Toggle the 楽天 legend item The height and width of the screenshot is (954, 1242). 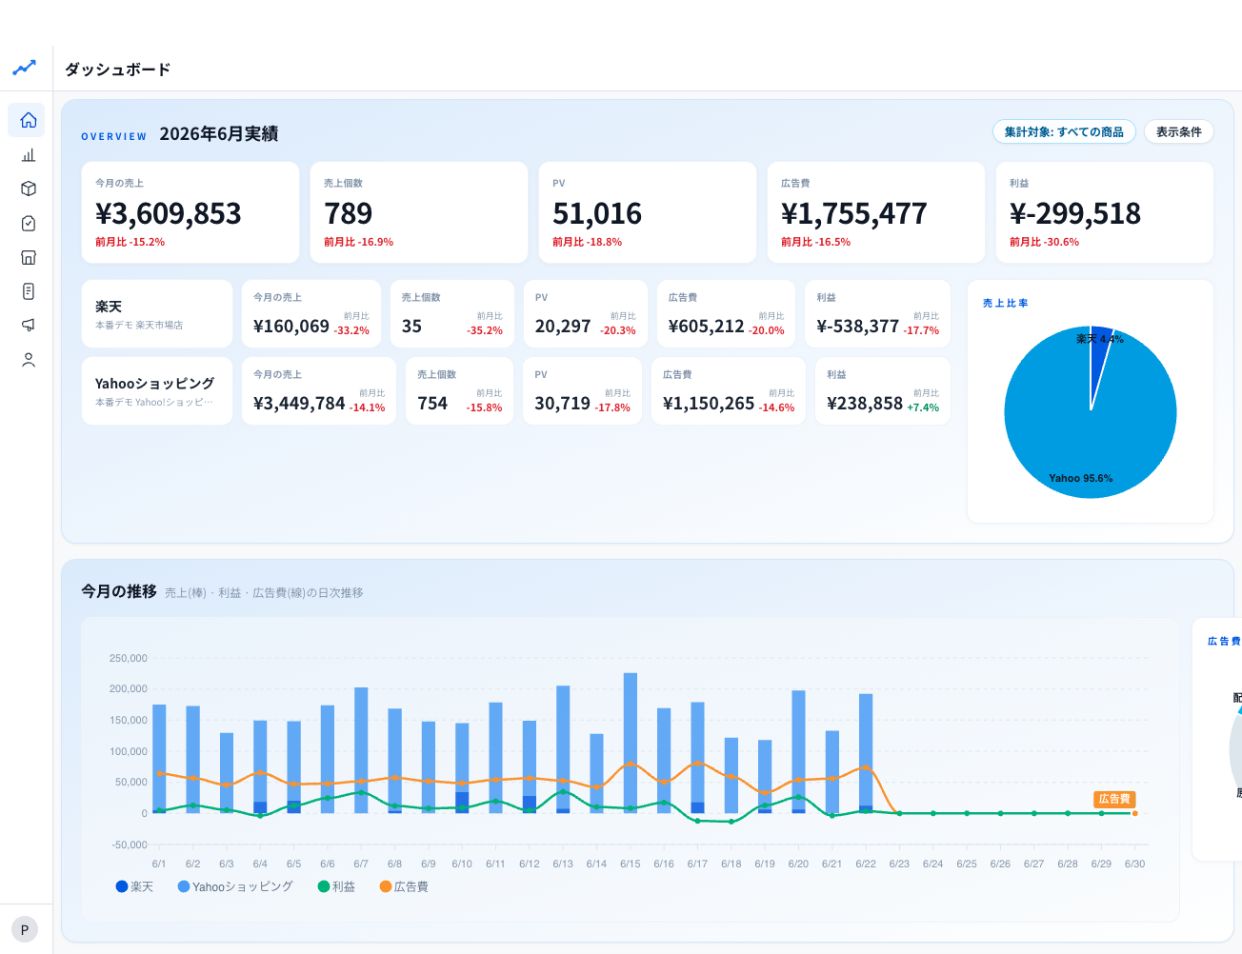(135, 887)
